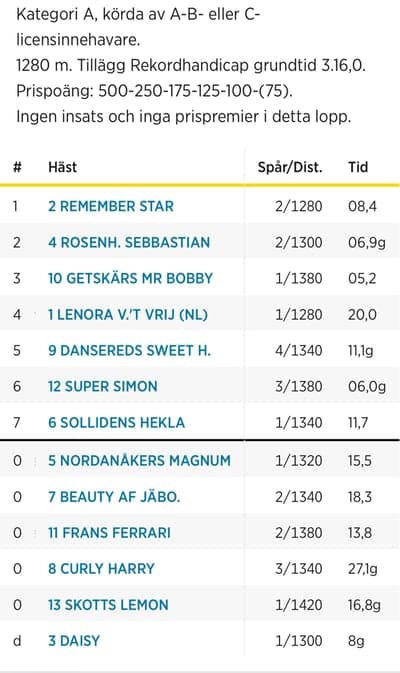Open 13 SKOTTS LEMON link
Image resolution: width=400 pixels, height=673 pixels.
[x=108, y=605]
